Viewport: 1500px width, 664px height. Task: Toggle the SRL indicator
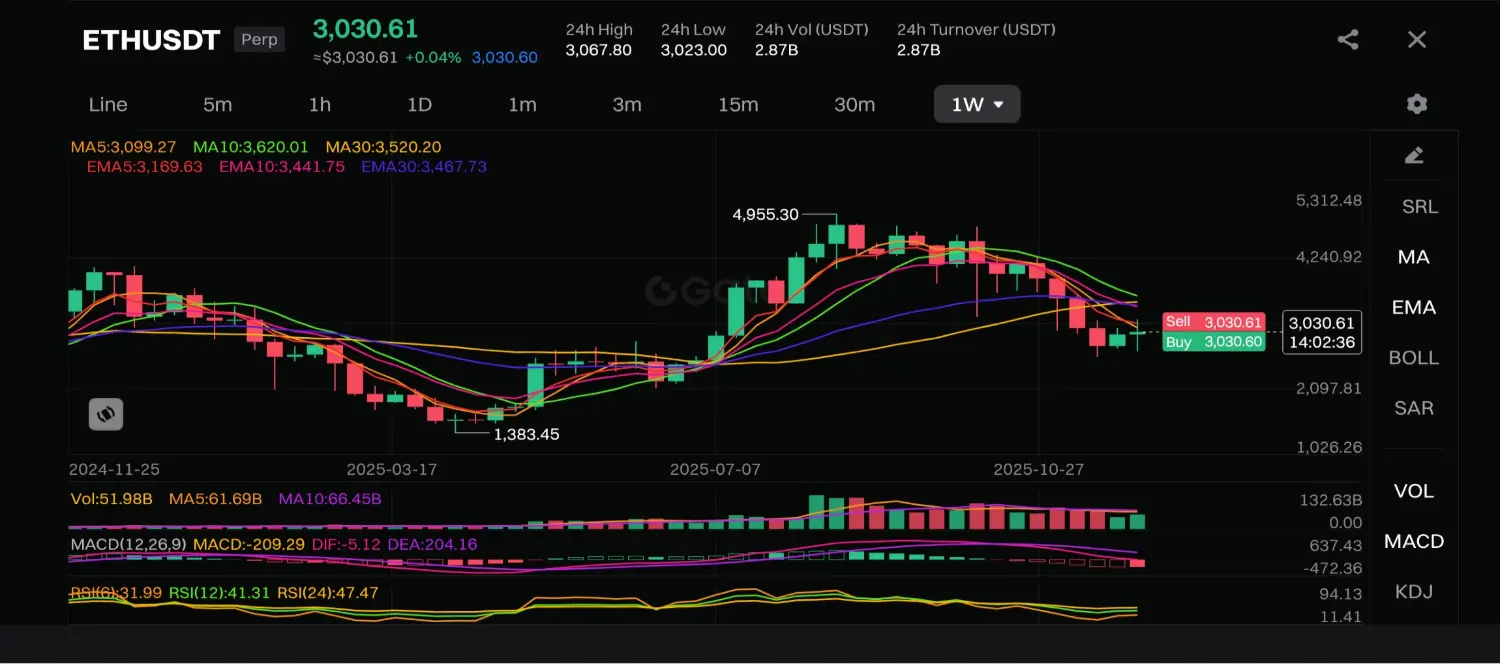[x=1419, y=206]
